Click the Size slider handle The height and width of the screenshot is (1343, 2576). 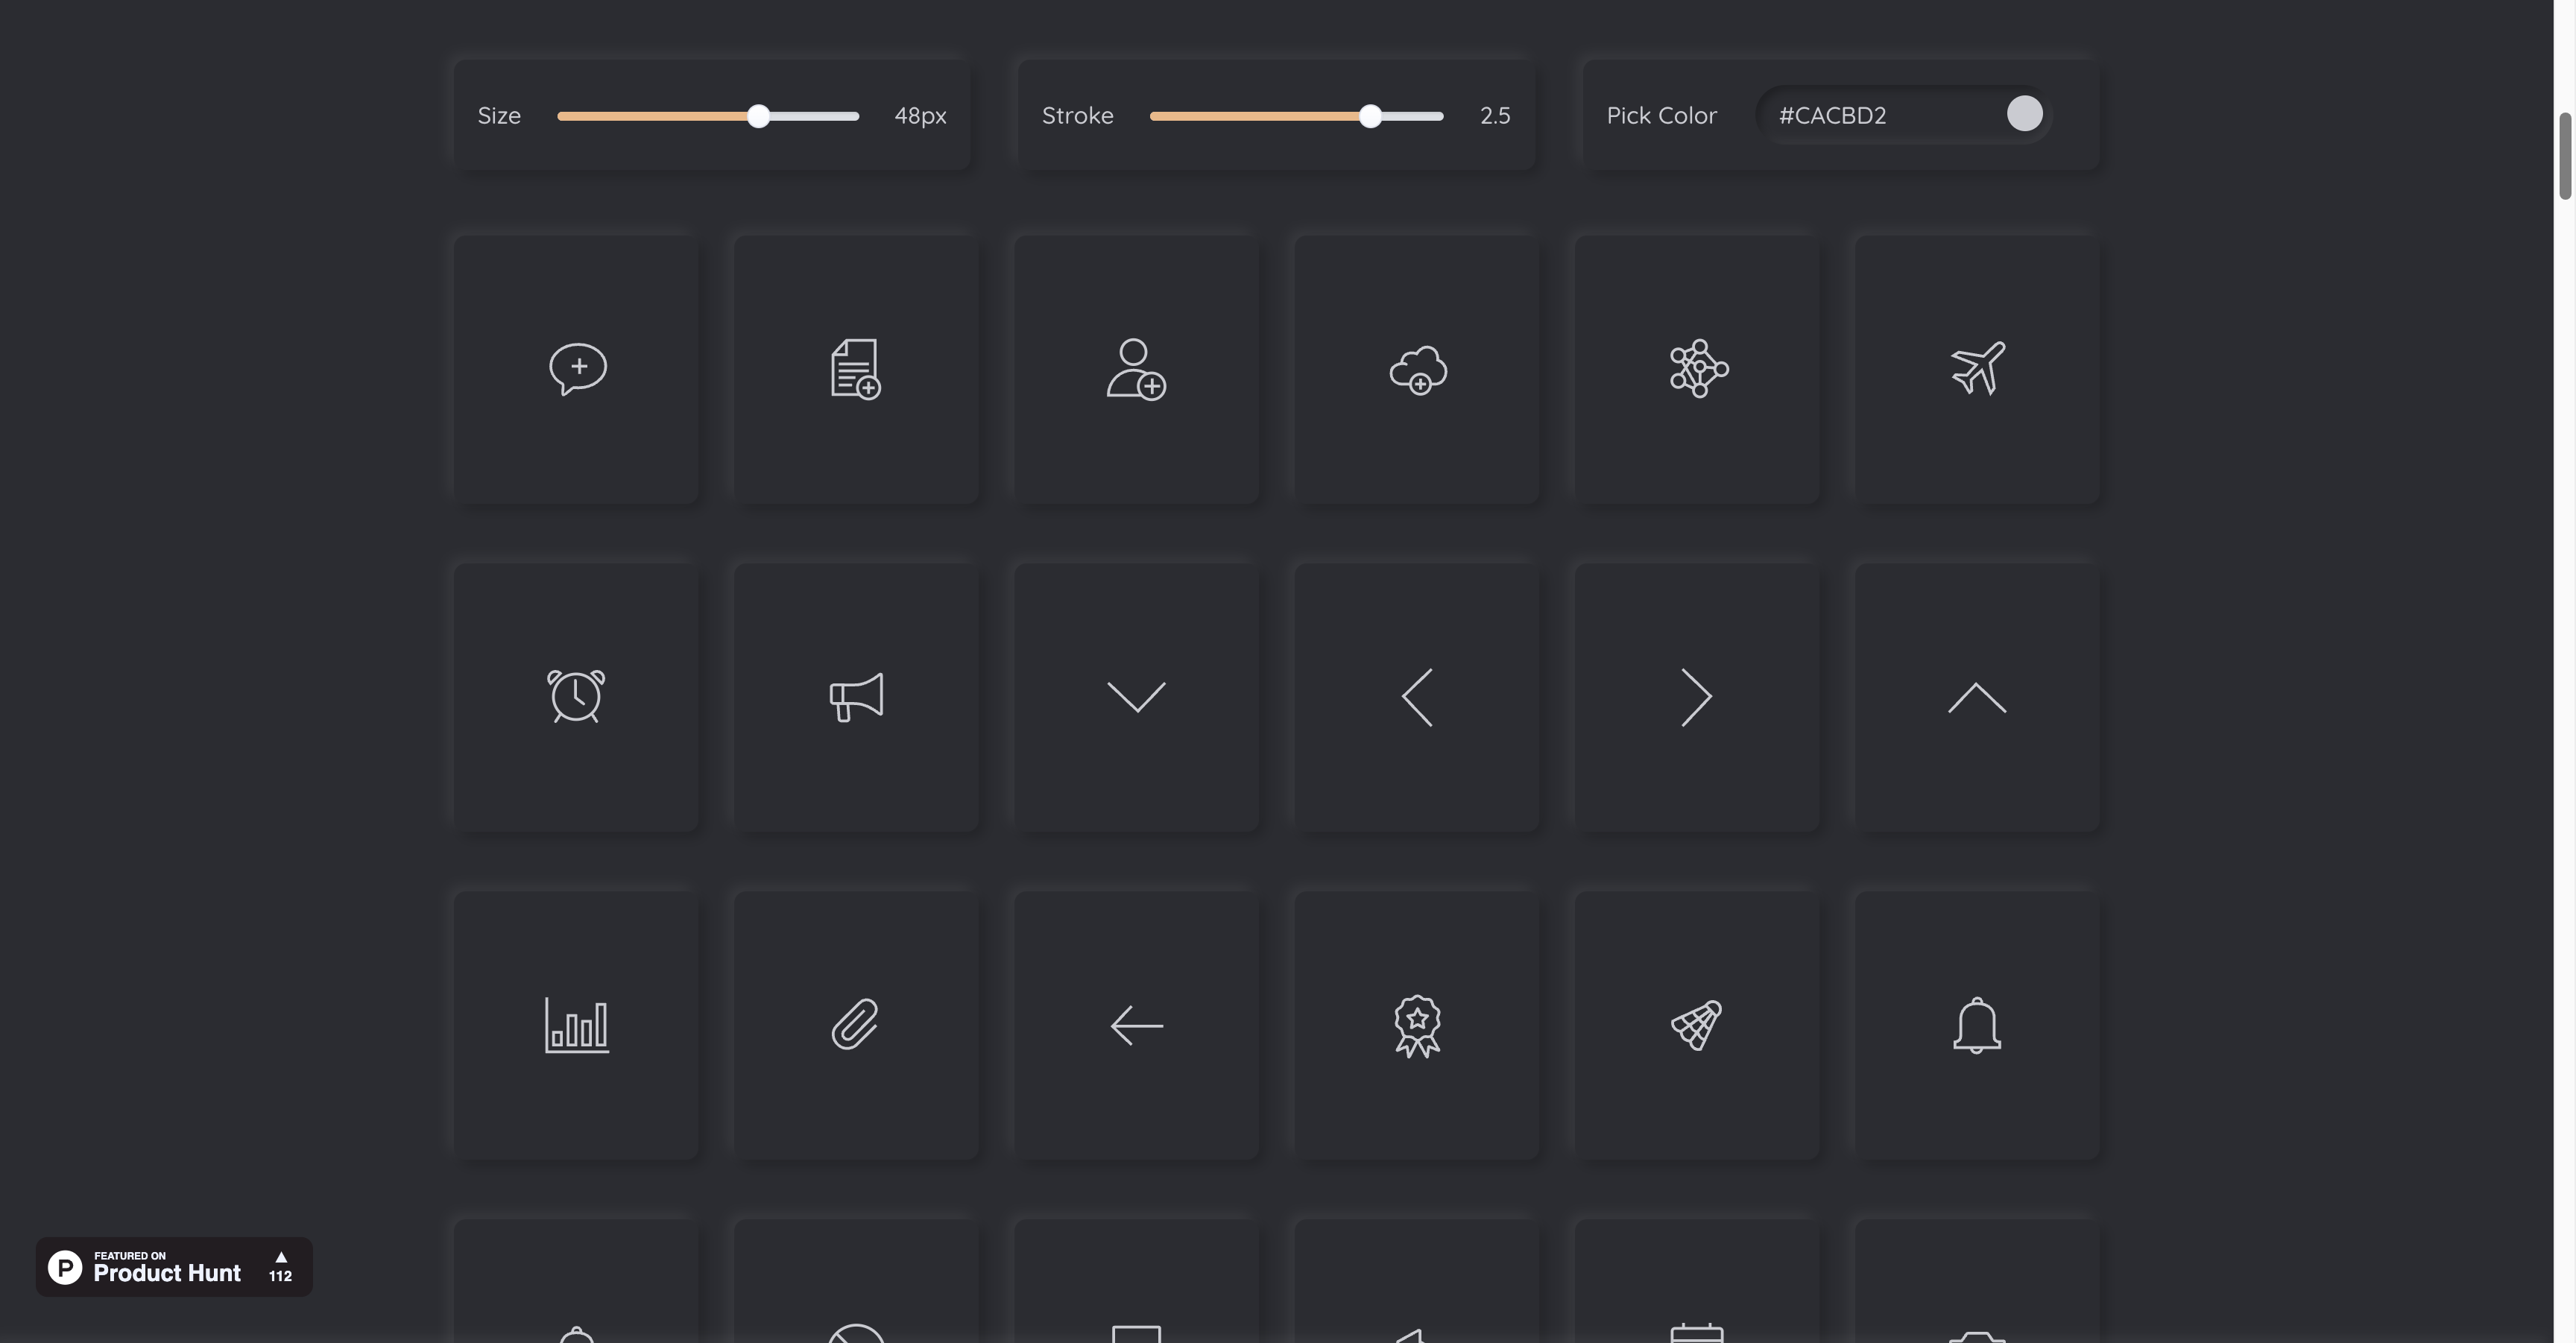coord(759,116)
